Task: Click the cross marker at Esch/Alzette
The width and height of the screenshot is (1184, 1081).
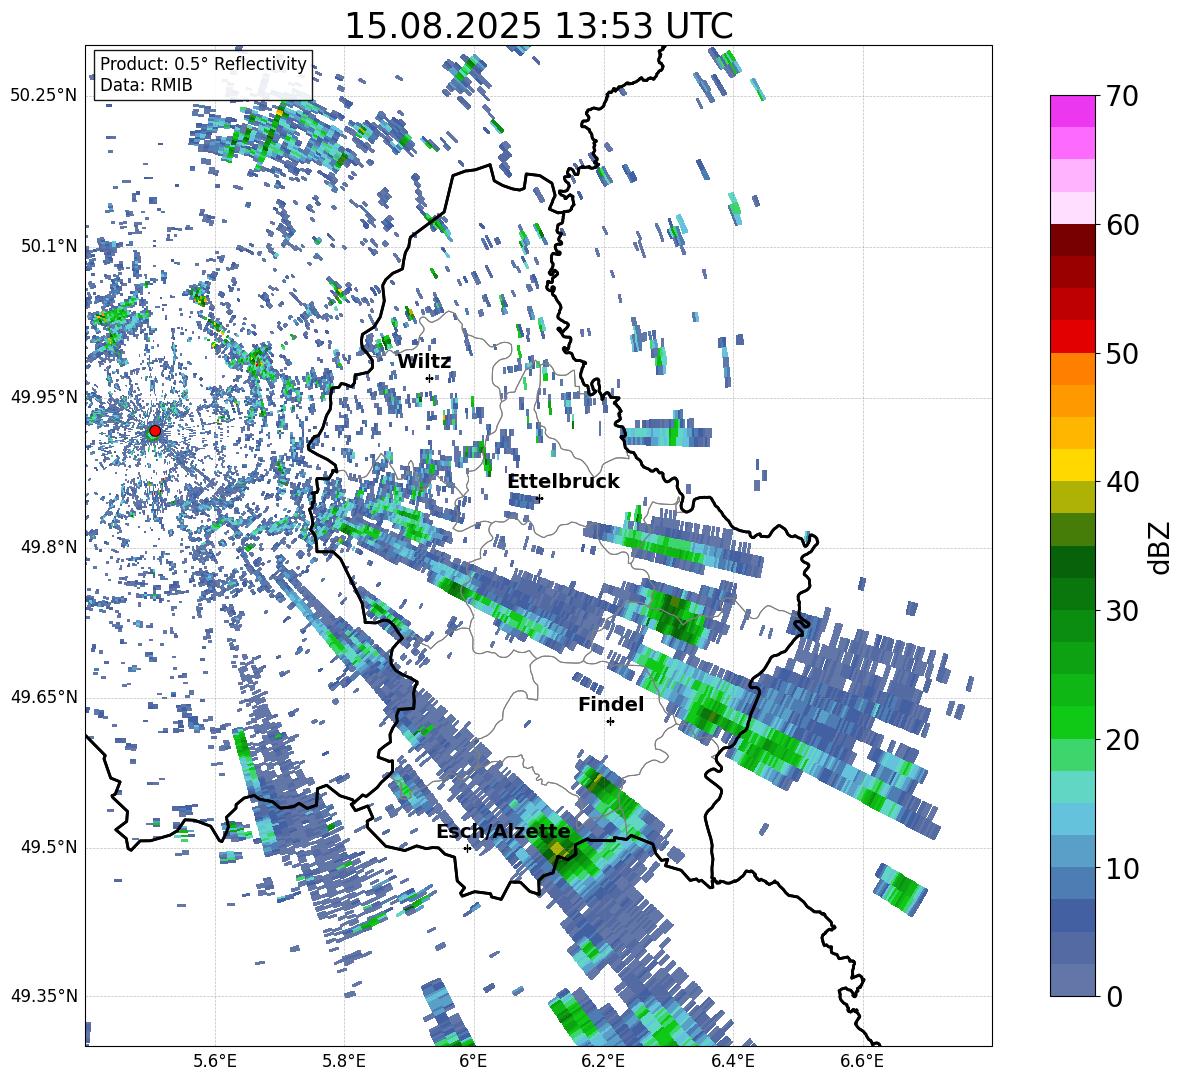Action: click(467, 848)
